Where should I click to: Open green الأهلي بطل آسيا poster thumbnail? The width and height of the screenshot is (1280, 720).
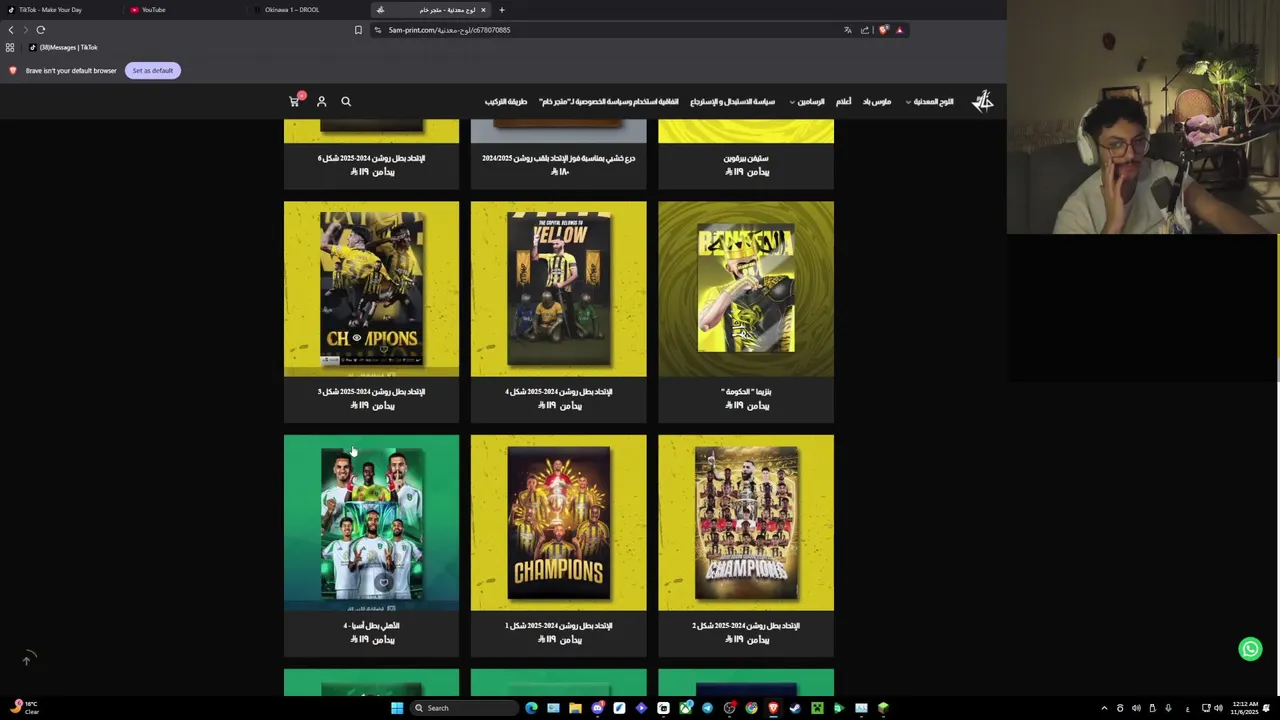(371, 522)
